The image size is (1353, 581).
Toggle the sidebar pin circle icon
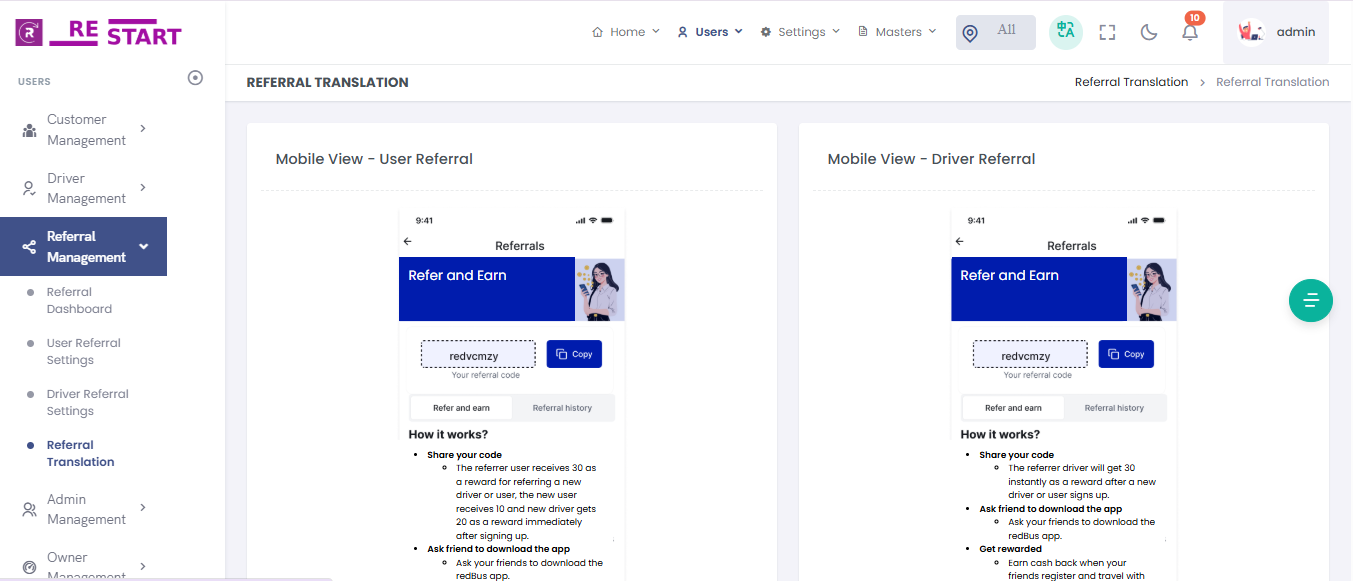(196, 78)
